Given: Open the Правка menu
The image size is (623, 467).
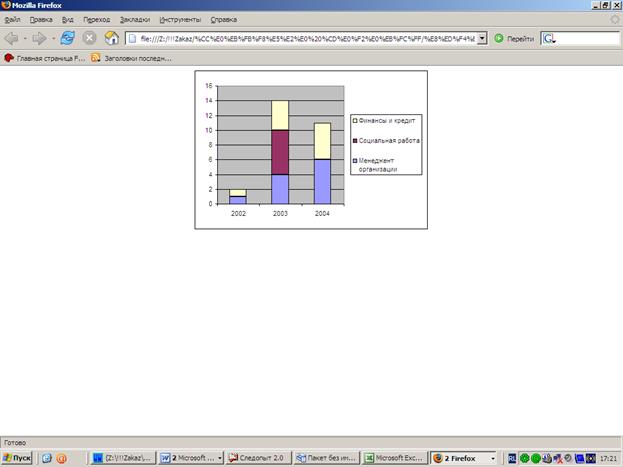Looking at the screenshot, I should [41, 19].
